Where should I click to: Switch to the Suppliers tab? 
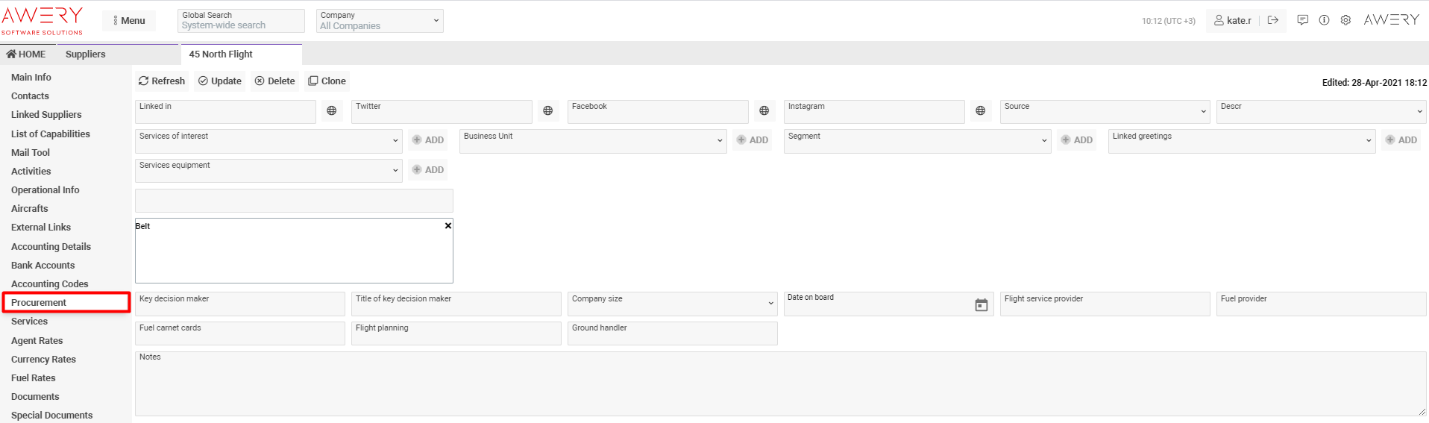click(x=85, y=54)
